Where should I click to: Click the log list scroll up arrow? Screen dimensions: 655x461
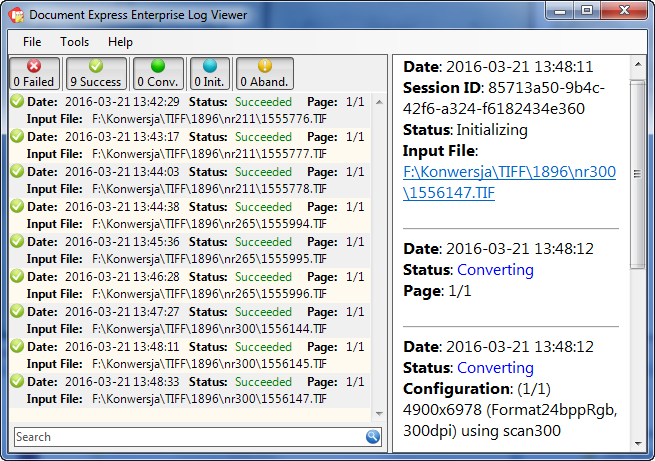click(379, 102)
